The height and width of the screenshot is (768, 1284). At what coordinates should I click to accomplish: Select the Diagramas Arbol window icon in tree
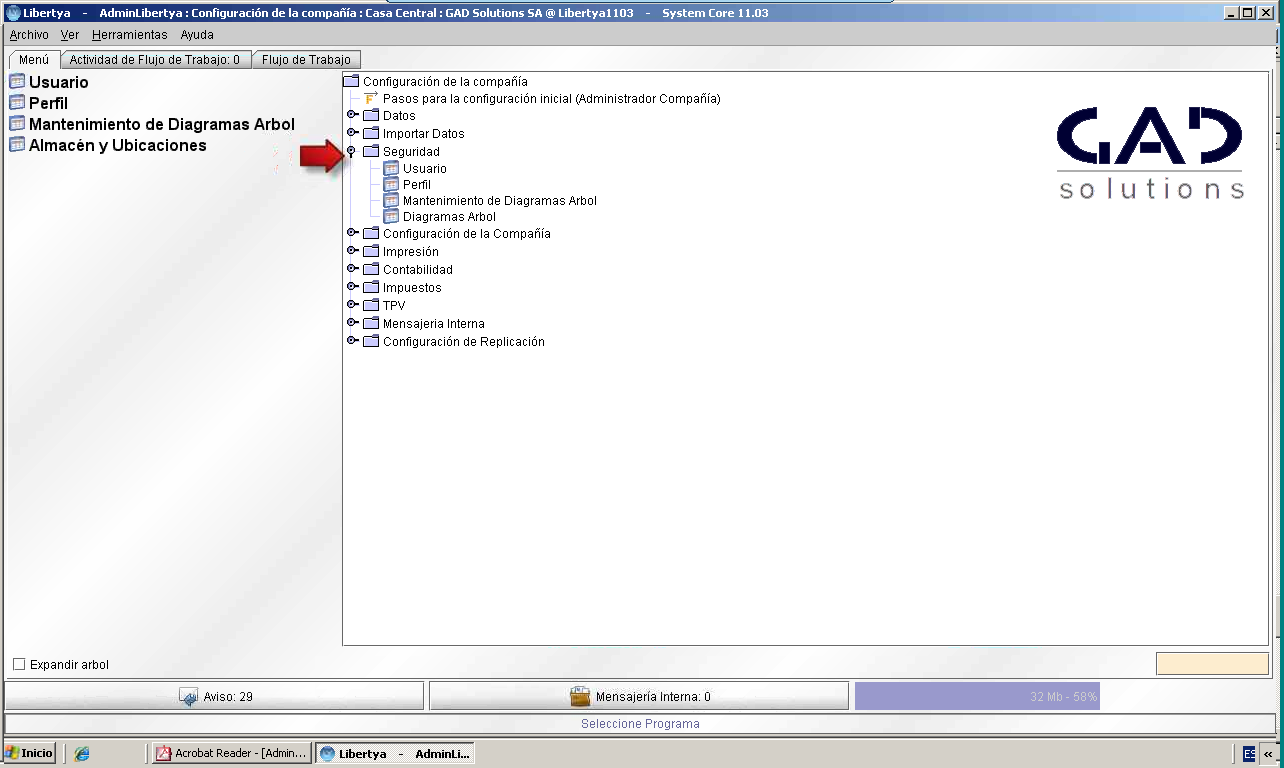tap(391, 216)
